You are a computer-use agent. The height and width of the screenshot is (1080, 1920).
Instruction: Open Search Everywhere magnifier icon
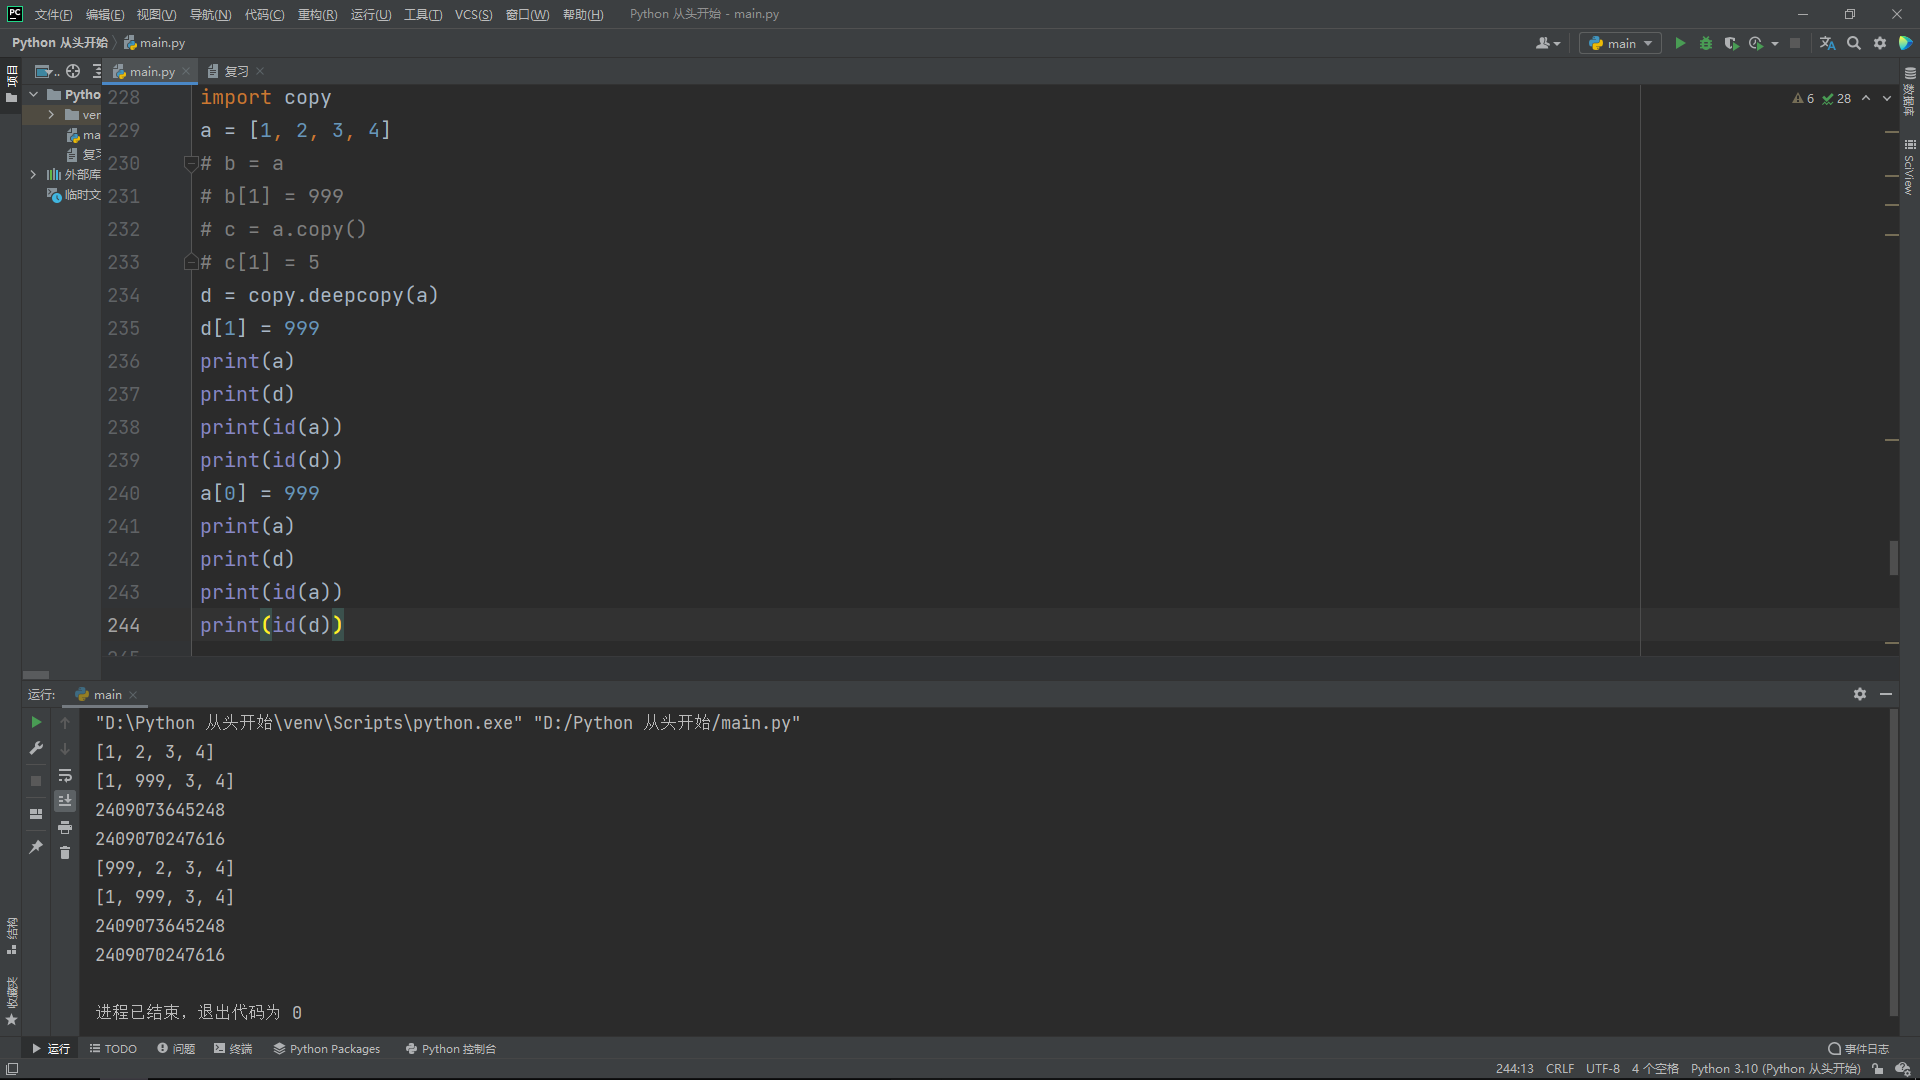(x=1854, y=43)
